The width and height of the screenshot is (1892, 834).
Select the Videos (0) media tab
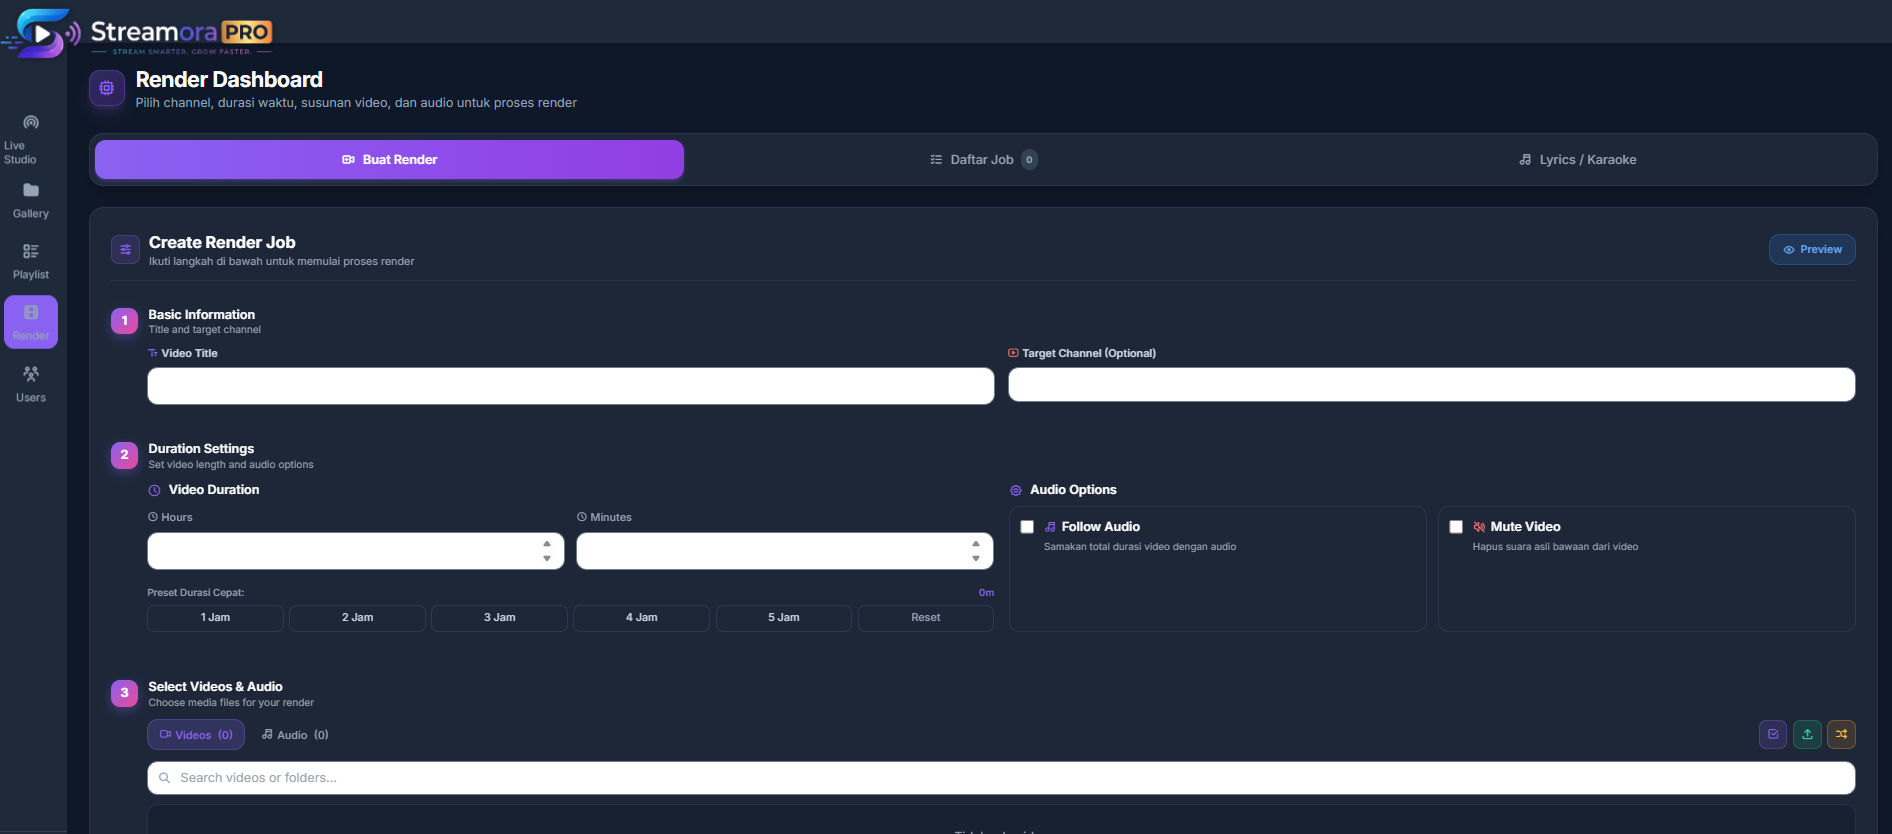196,735
